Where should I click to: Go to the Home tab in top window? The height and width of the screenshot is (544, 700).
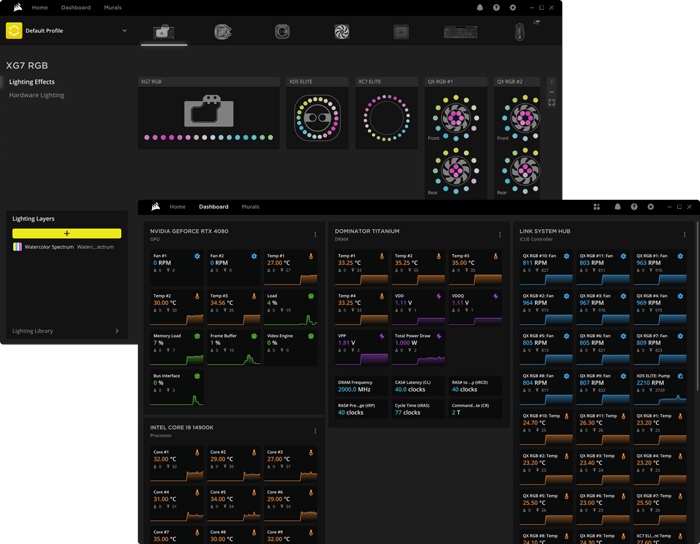point(40,8)
